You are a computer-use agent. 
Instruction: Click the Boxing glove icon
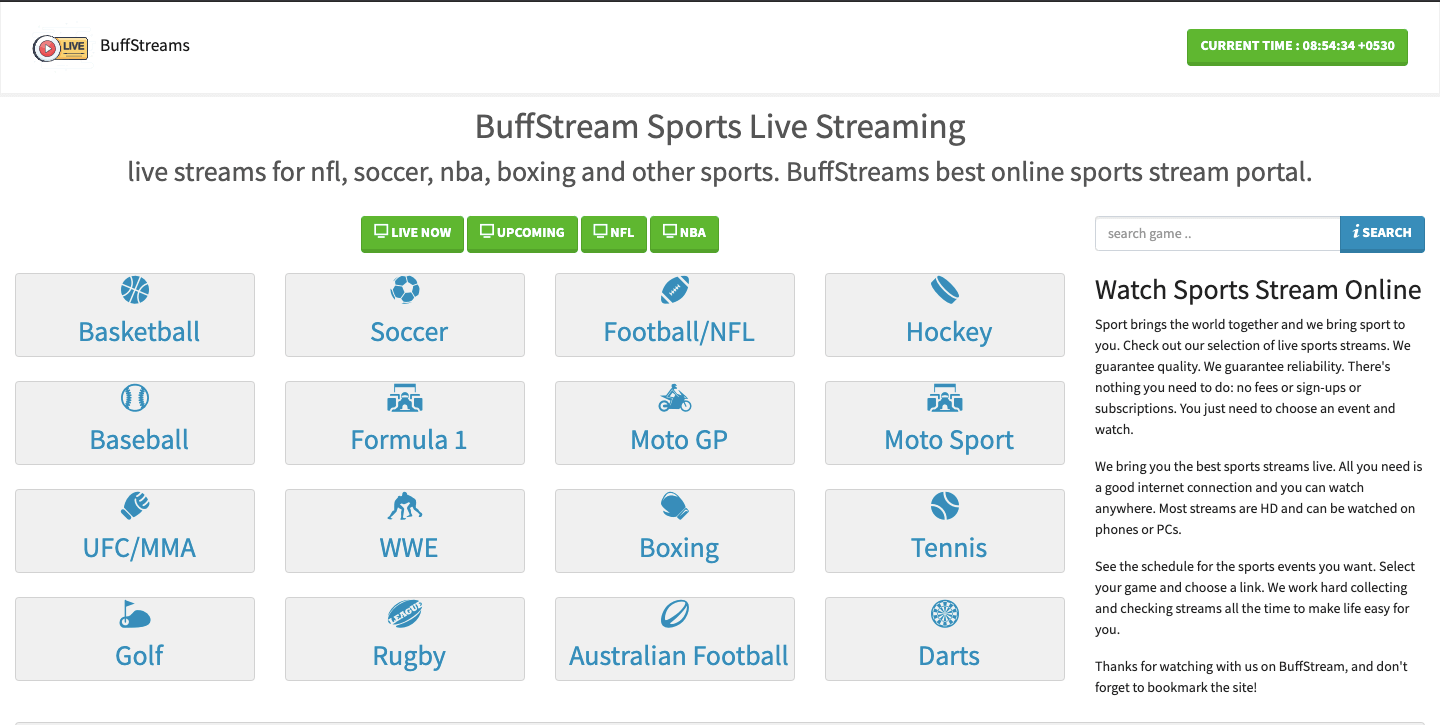click(x=674, y=506)
